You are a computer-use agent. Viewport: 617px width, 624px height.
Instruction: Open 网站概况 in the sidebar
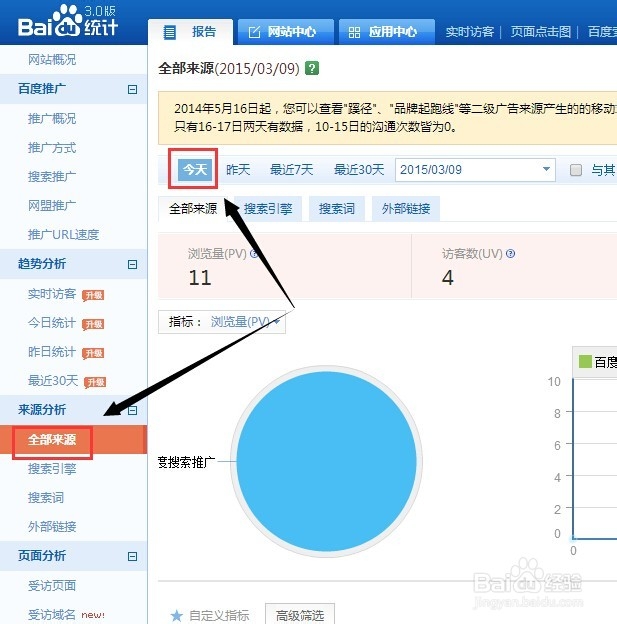(x=52, y=60)
